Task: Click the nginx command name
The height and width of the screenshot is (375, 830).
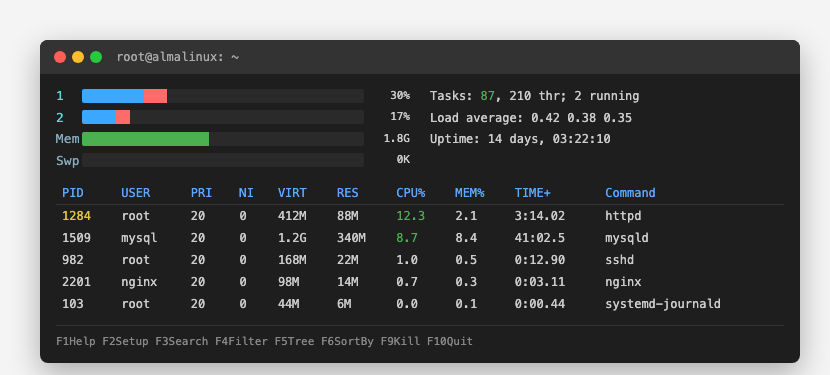Action: (624, 282)
